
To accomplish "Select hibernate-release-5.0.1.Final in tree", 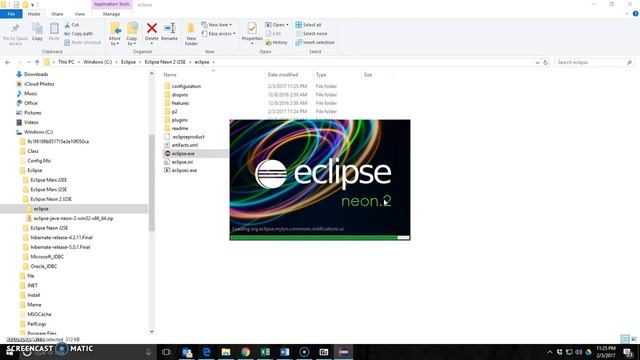I will (60, 247).
